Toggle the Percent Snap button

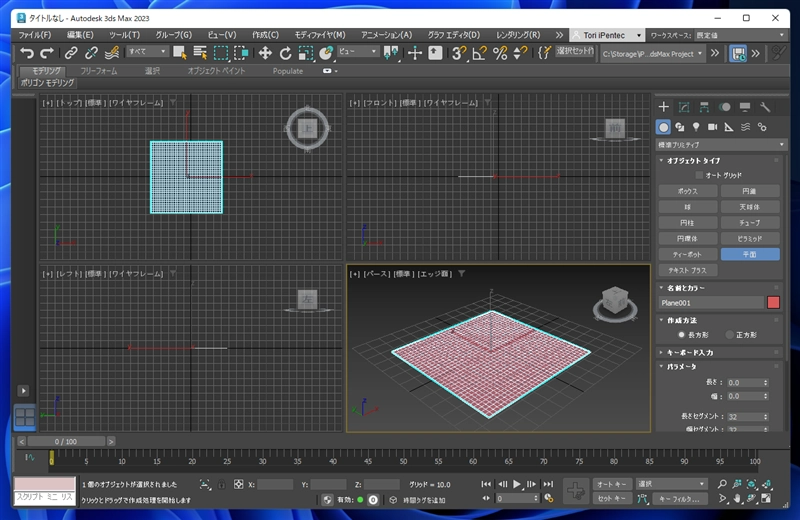click(500, 53)
